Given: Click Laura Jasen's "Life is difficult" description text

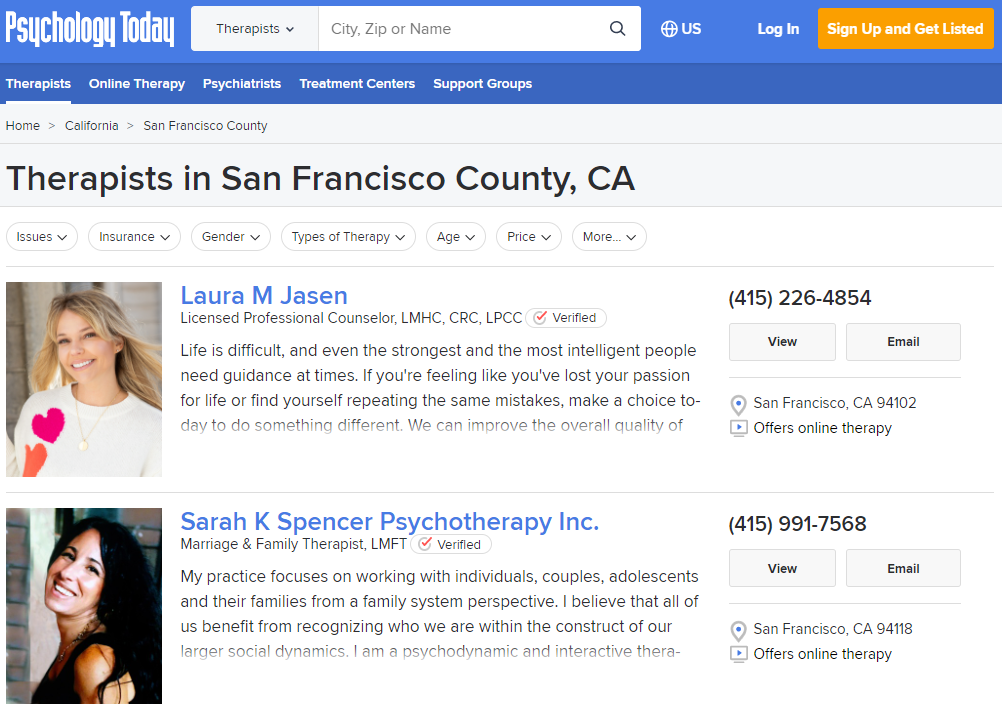Looking at the screenshot, I should click(x=440, y=388).
